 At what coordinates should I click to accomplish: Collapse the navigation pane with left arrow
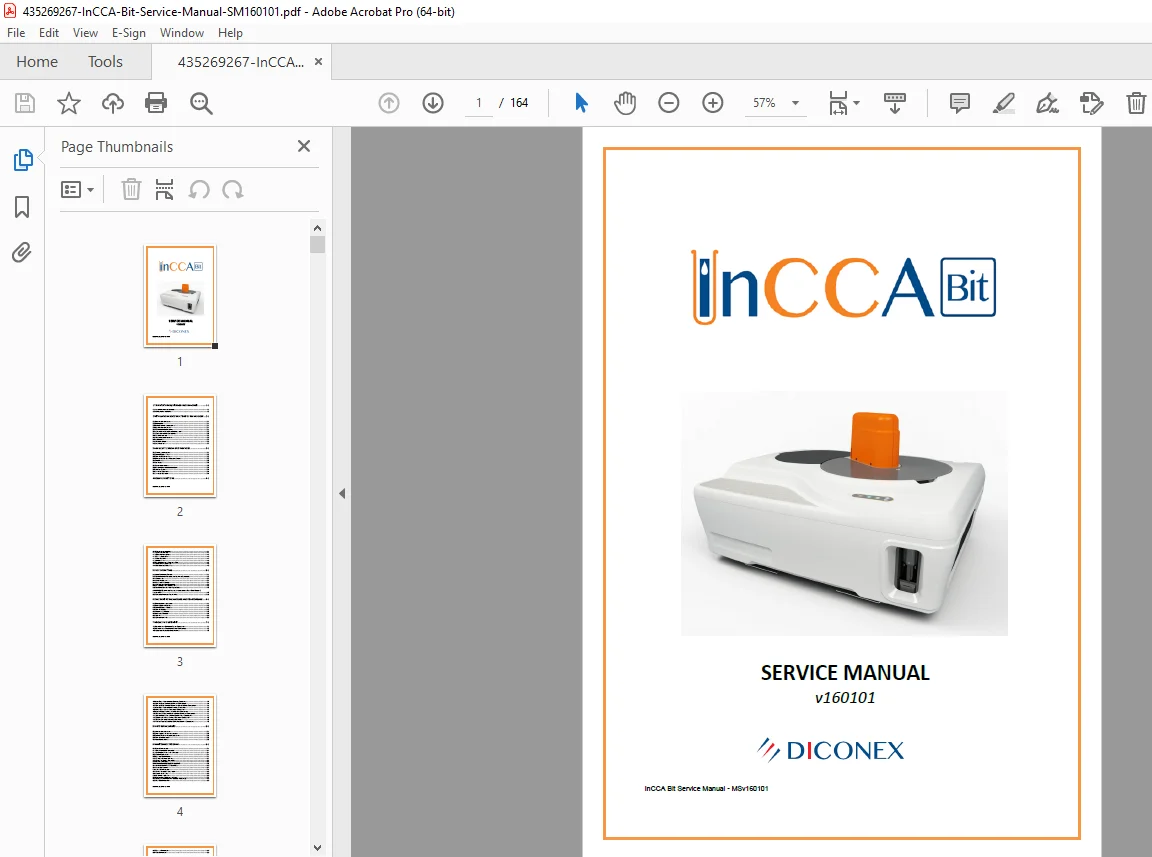pos(342,493)
